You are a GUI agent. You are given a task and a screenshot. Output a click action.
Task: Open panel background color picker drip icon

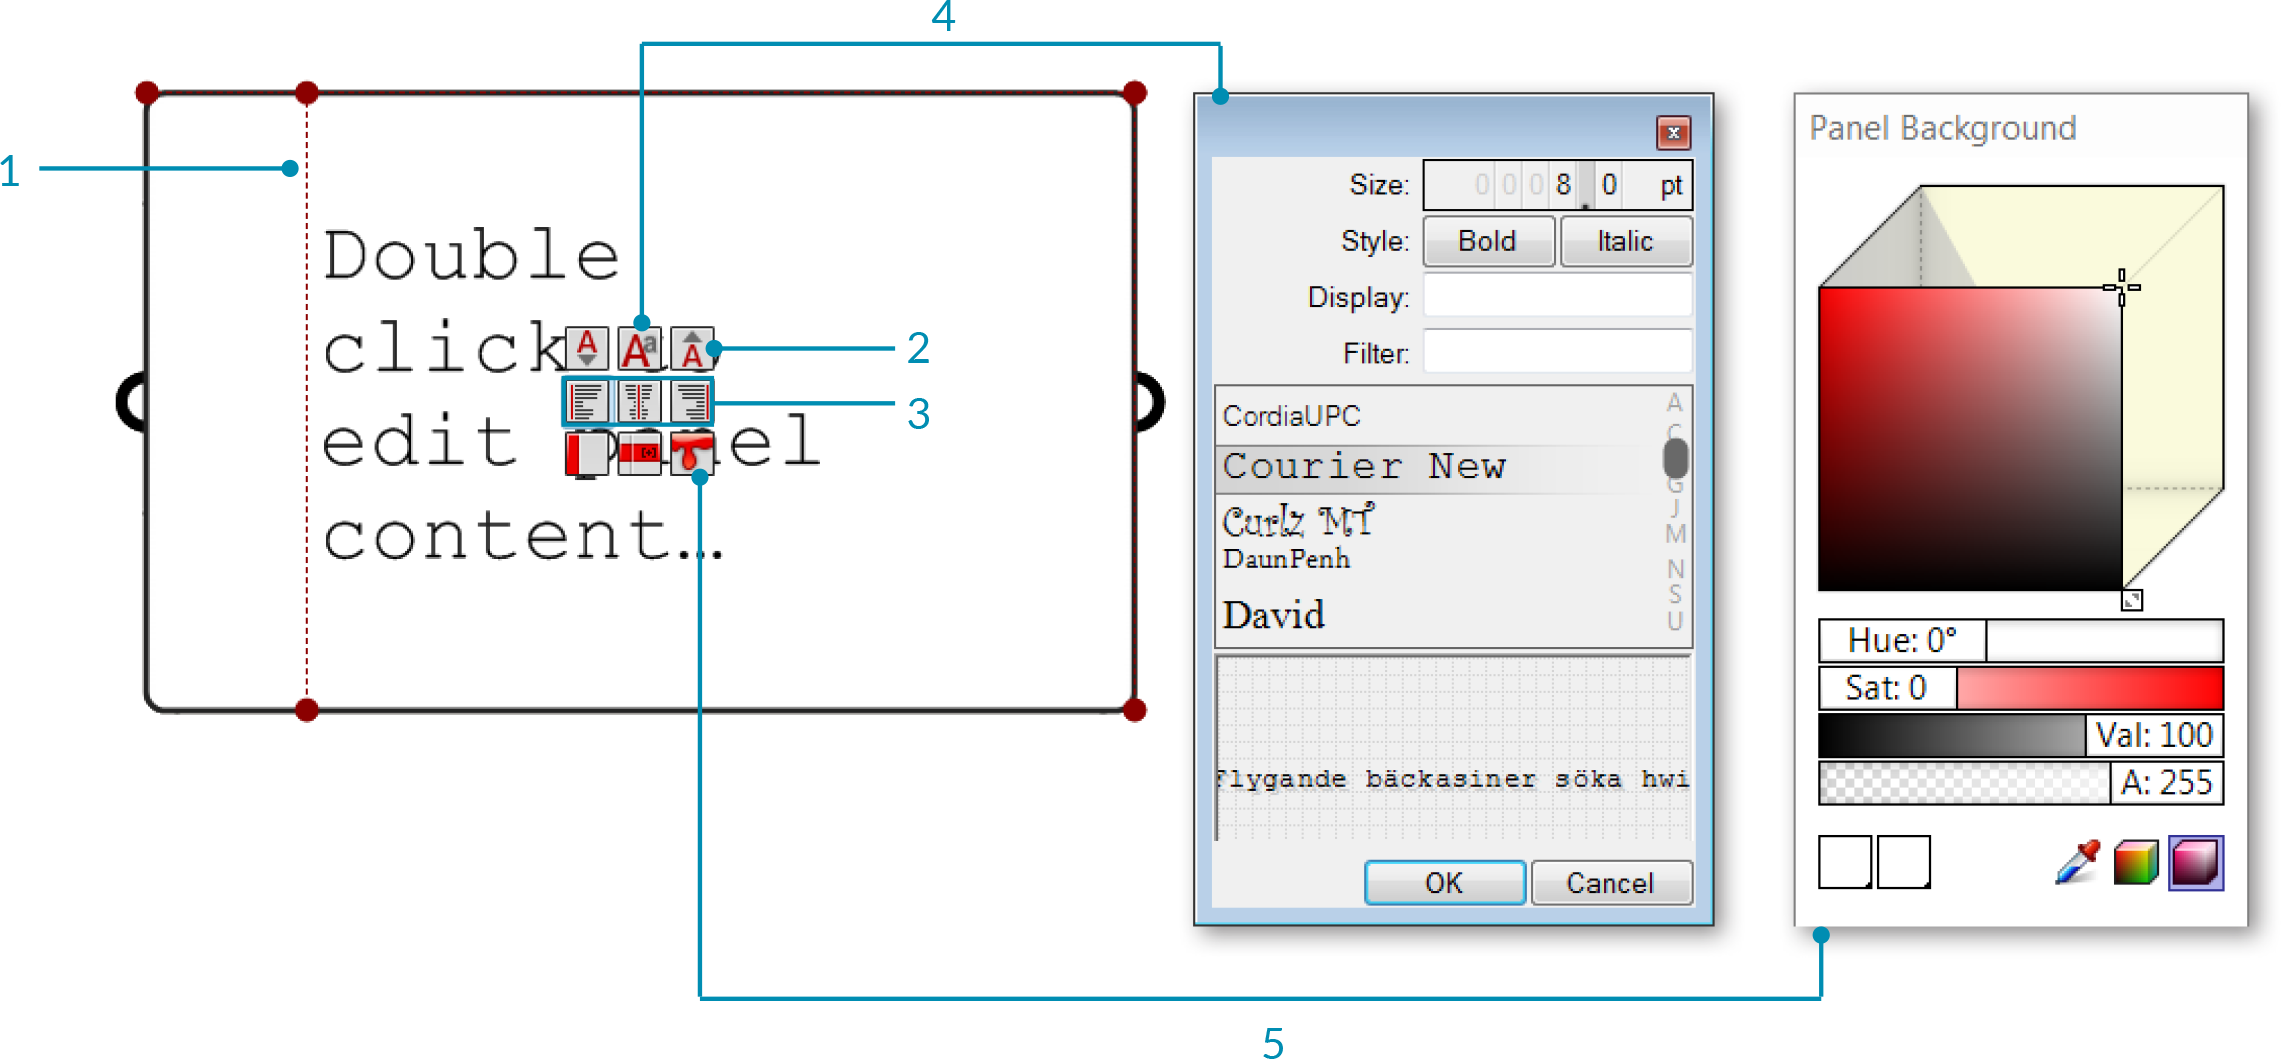(692, 454)
